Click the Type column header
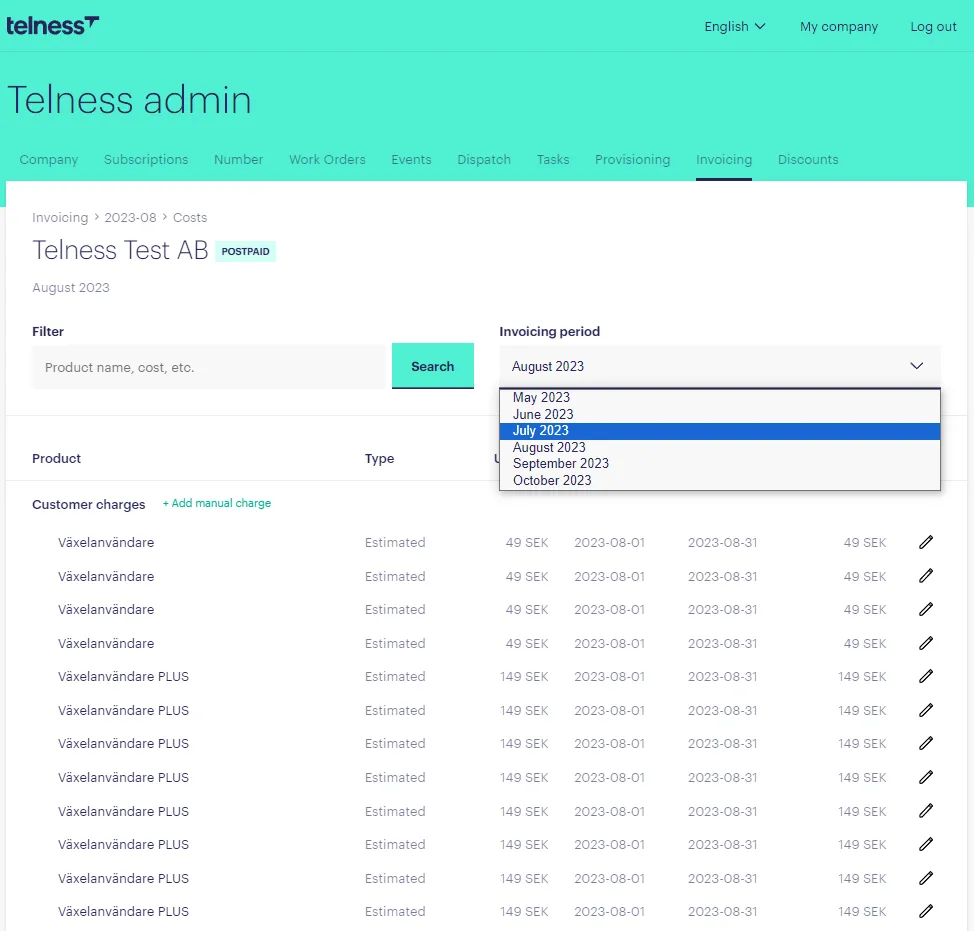Screen dimensions: 974x931 point(380,458)
